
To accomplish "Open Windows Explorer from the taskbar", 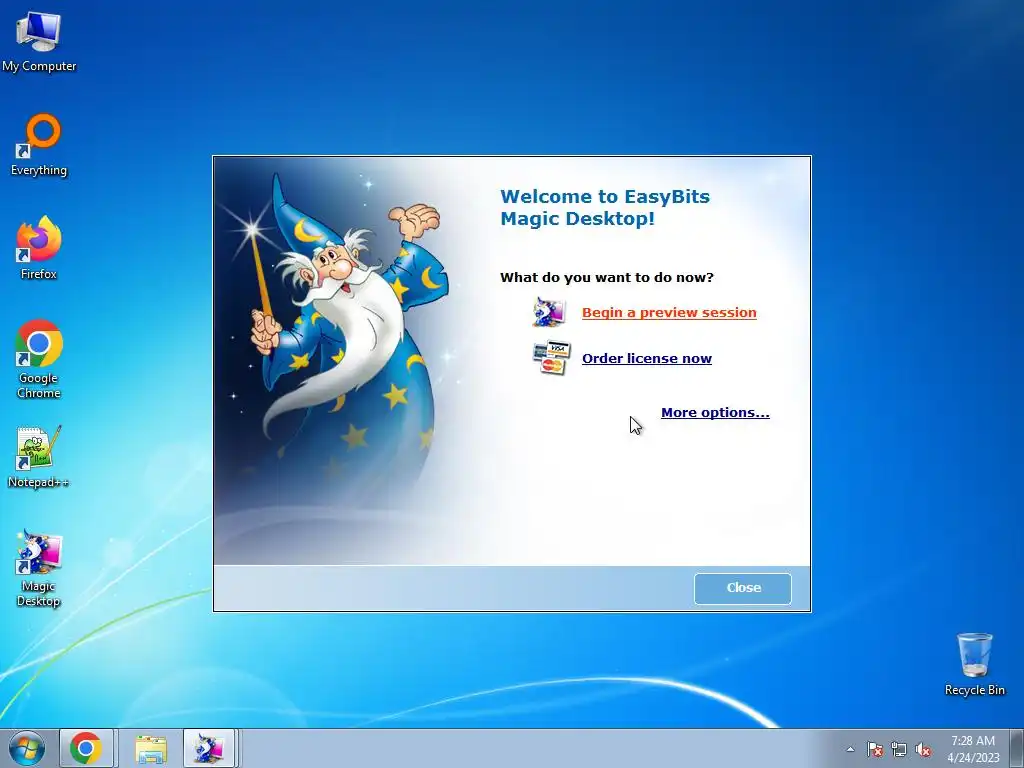I will tap(151, 748).
